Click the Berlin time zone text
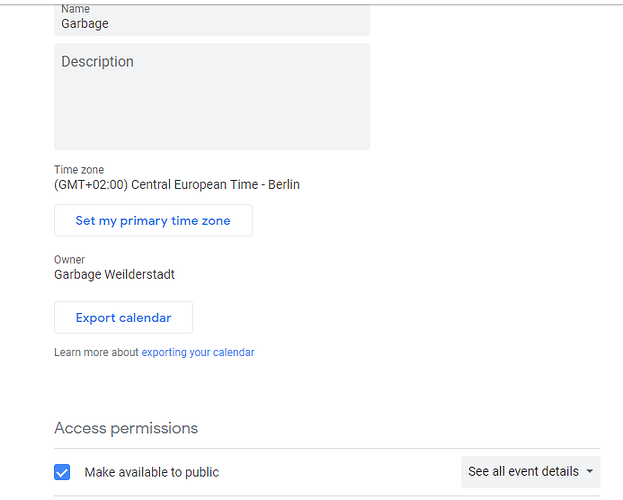The height and width of the screenshot is (500, 623). point(282,185)
